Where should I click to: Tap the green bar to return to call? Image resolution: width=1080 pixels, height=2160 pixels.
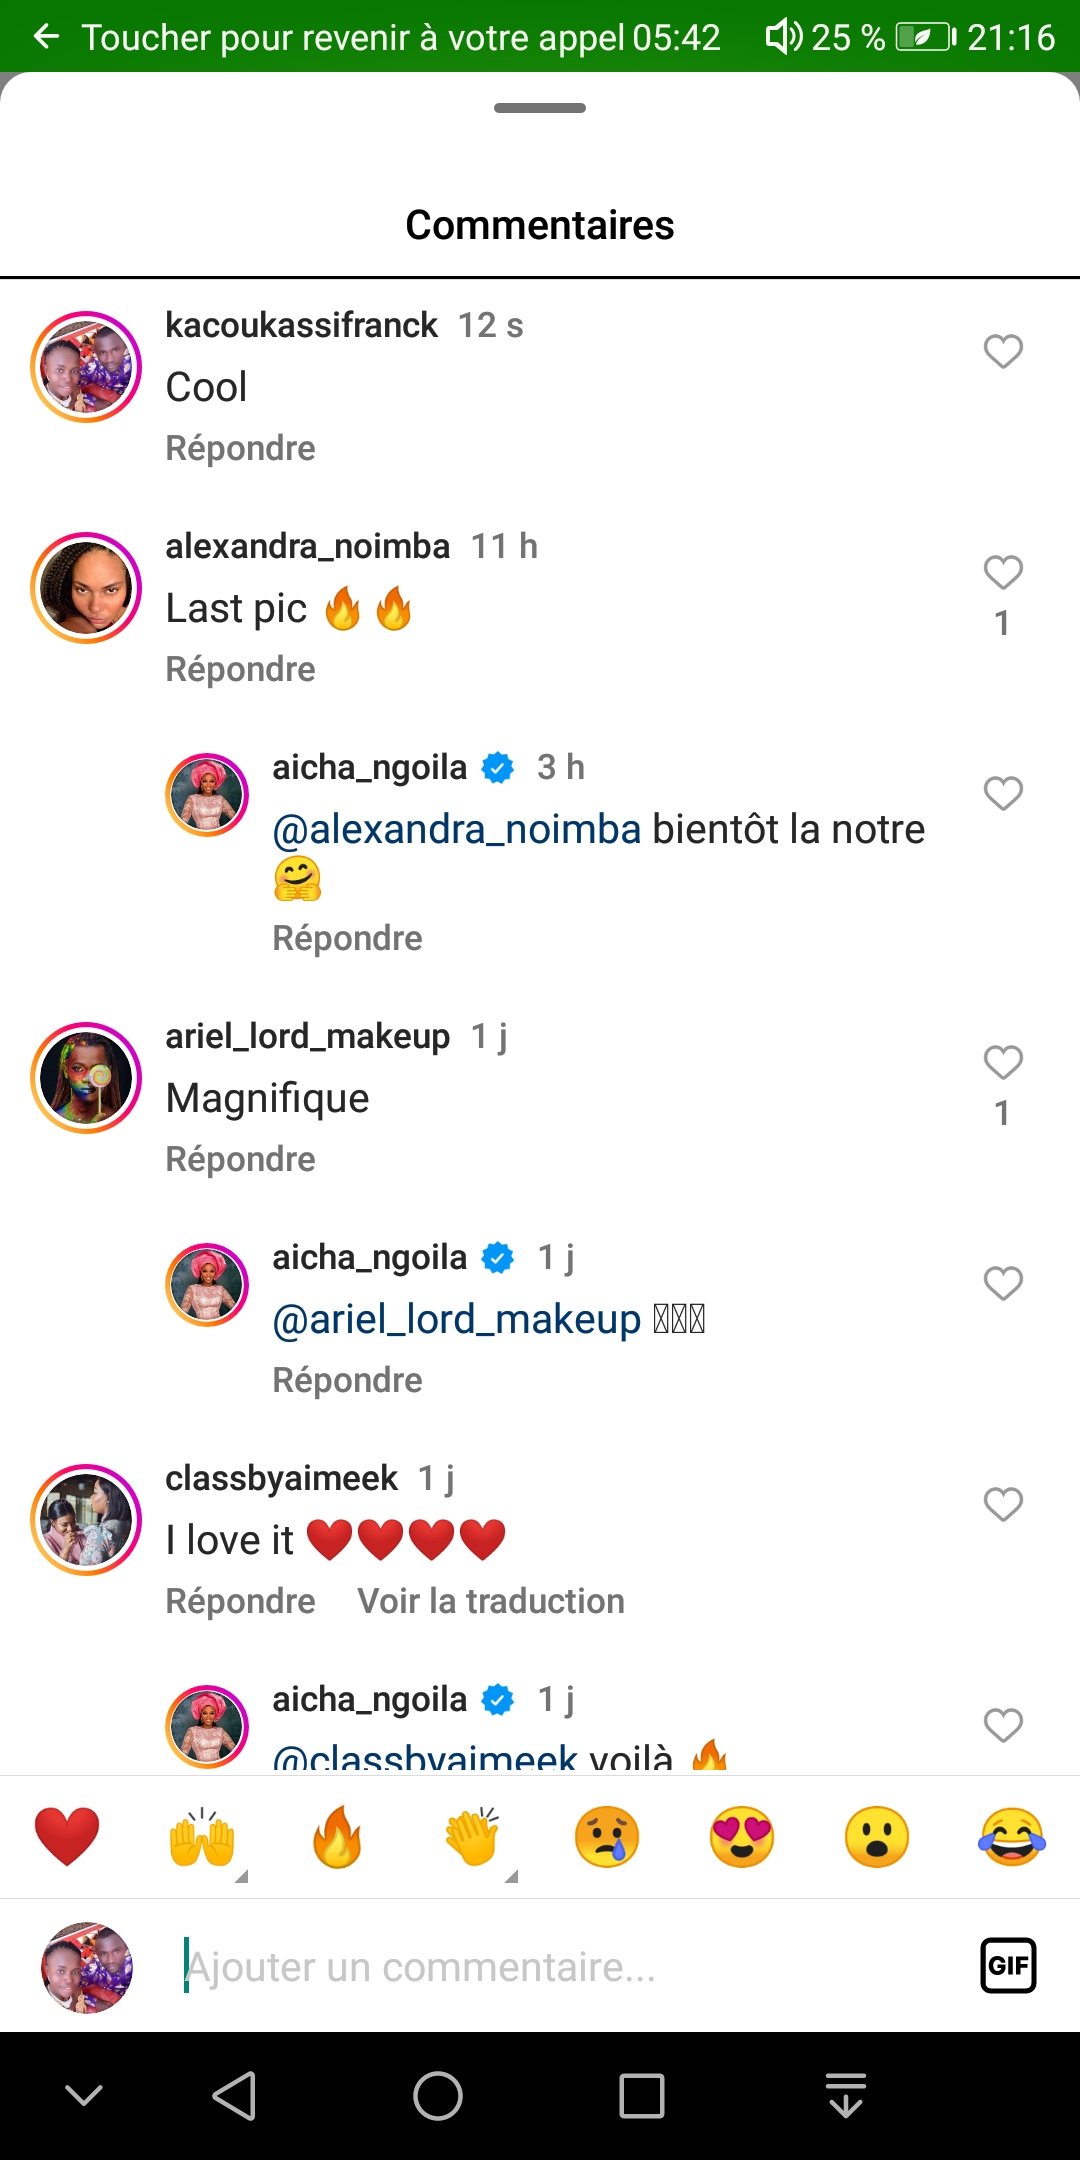pyautogui.click(x=400, y=37)
